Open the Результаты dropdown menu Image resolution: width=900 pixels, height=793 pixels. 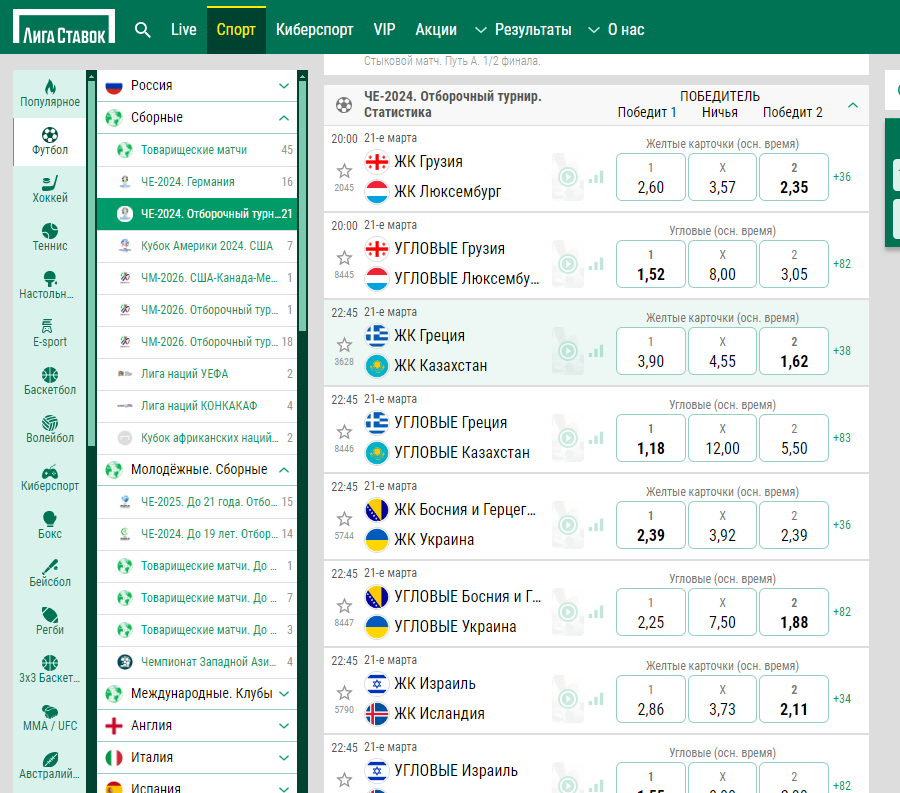[x=523, y=30]
